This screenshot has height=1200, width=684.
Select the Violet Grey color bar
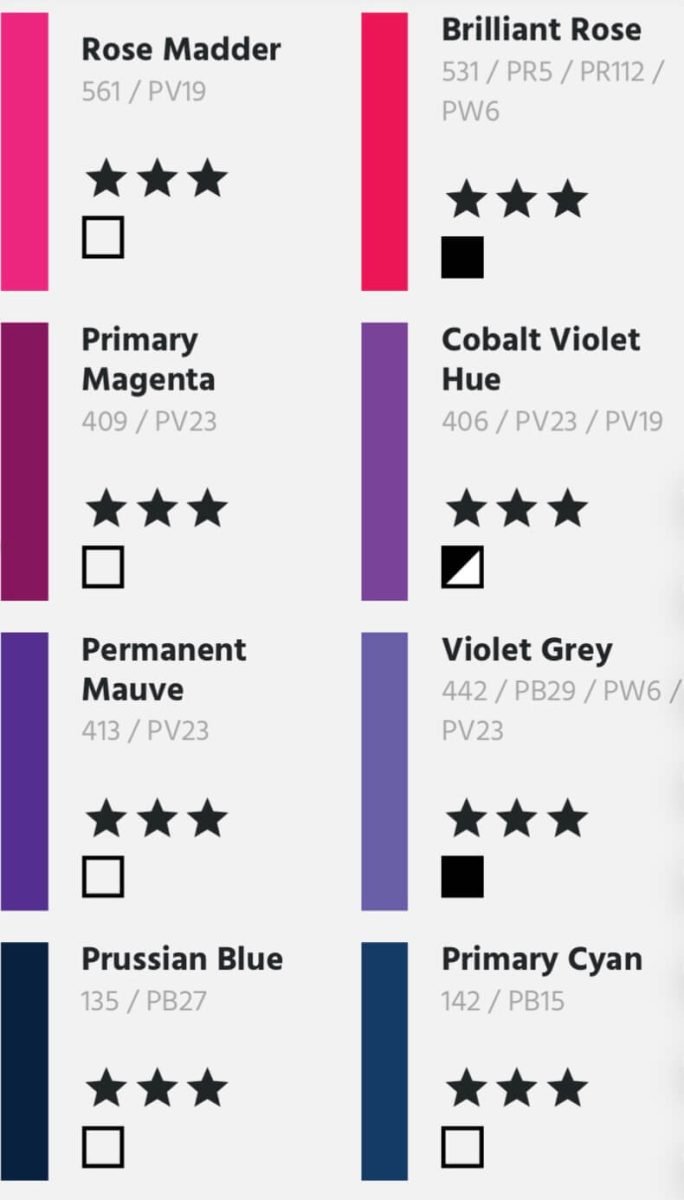(384, 770)
